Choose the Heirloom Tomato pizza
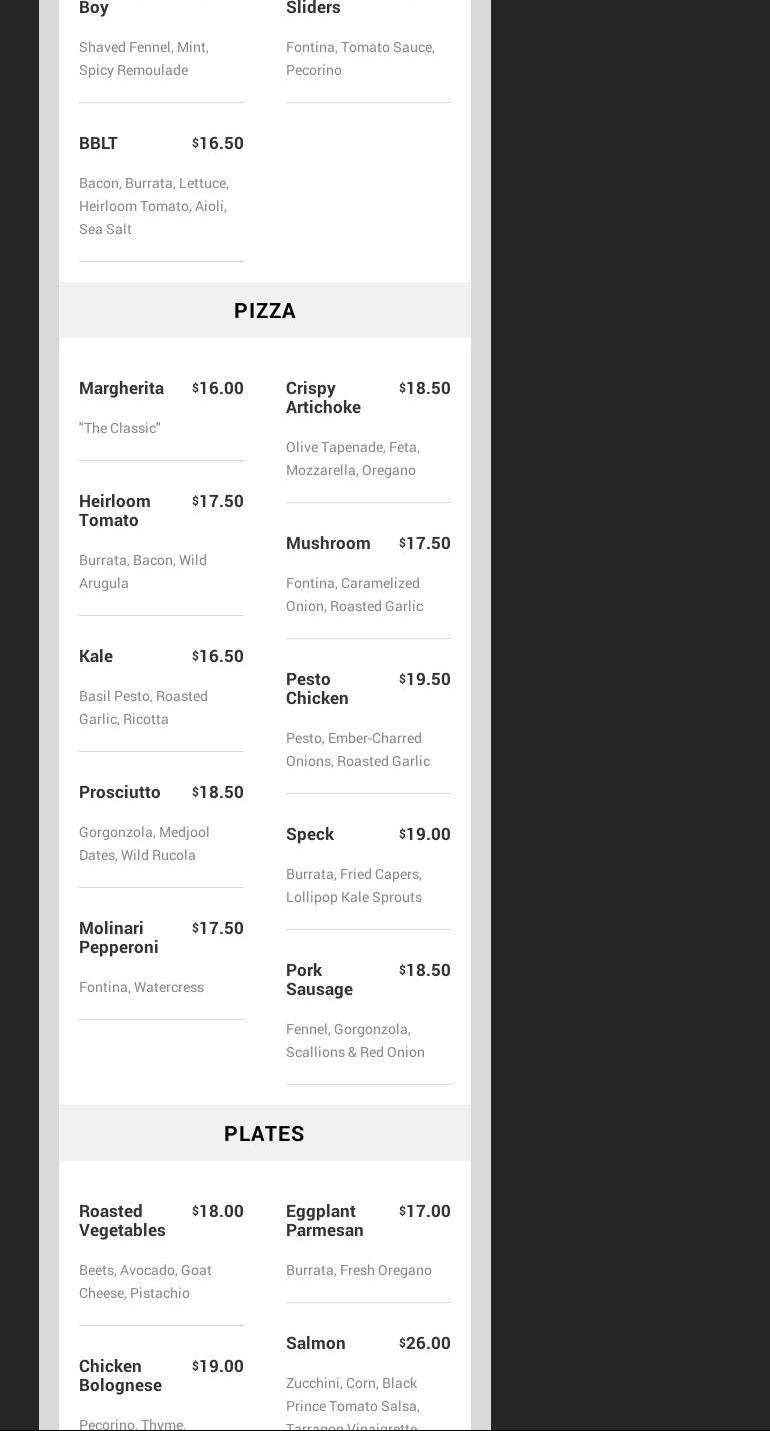Viewport: 770px width, 1431px height. [115, 511]
